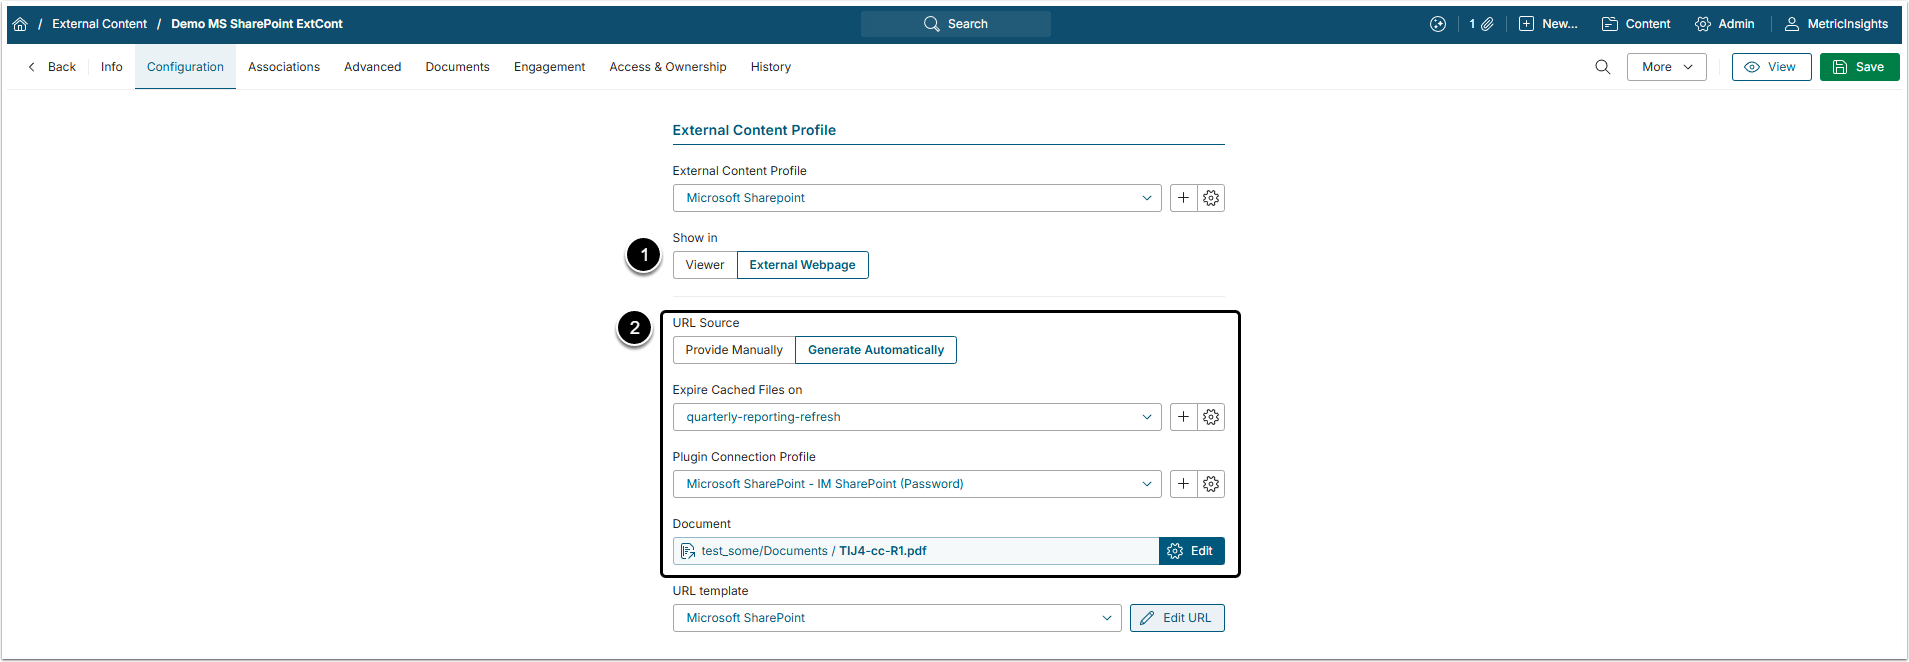Click the paperclip attachments icon in the header

coord(1487,24)
